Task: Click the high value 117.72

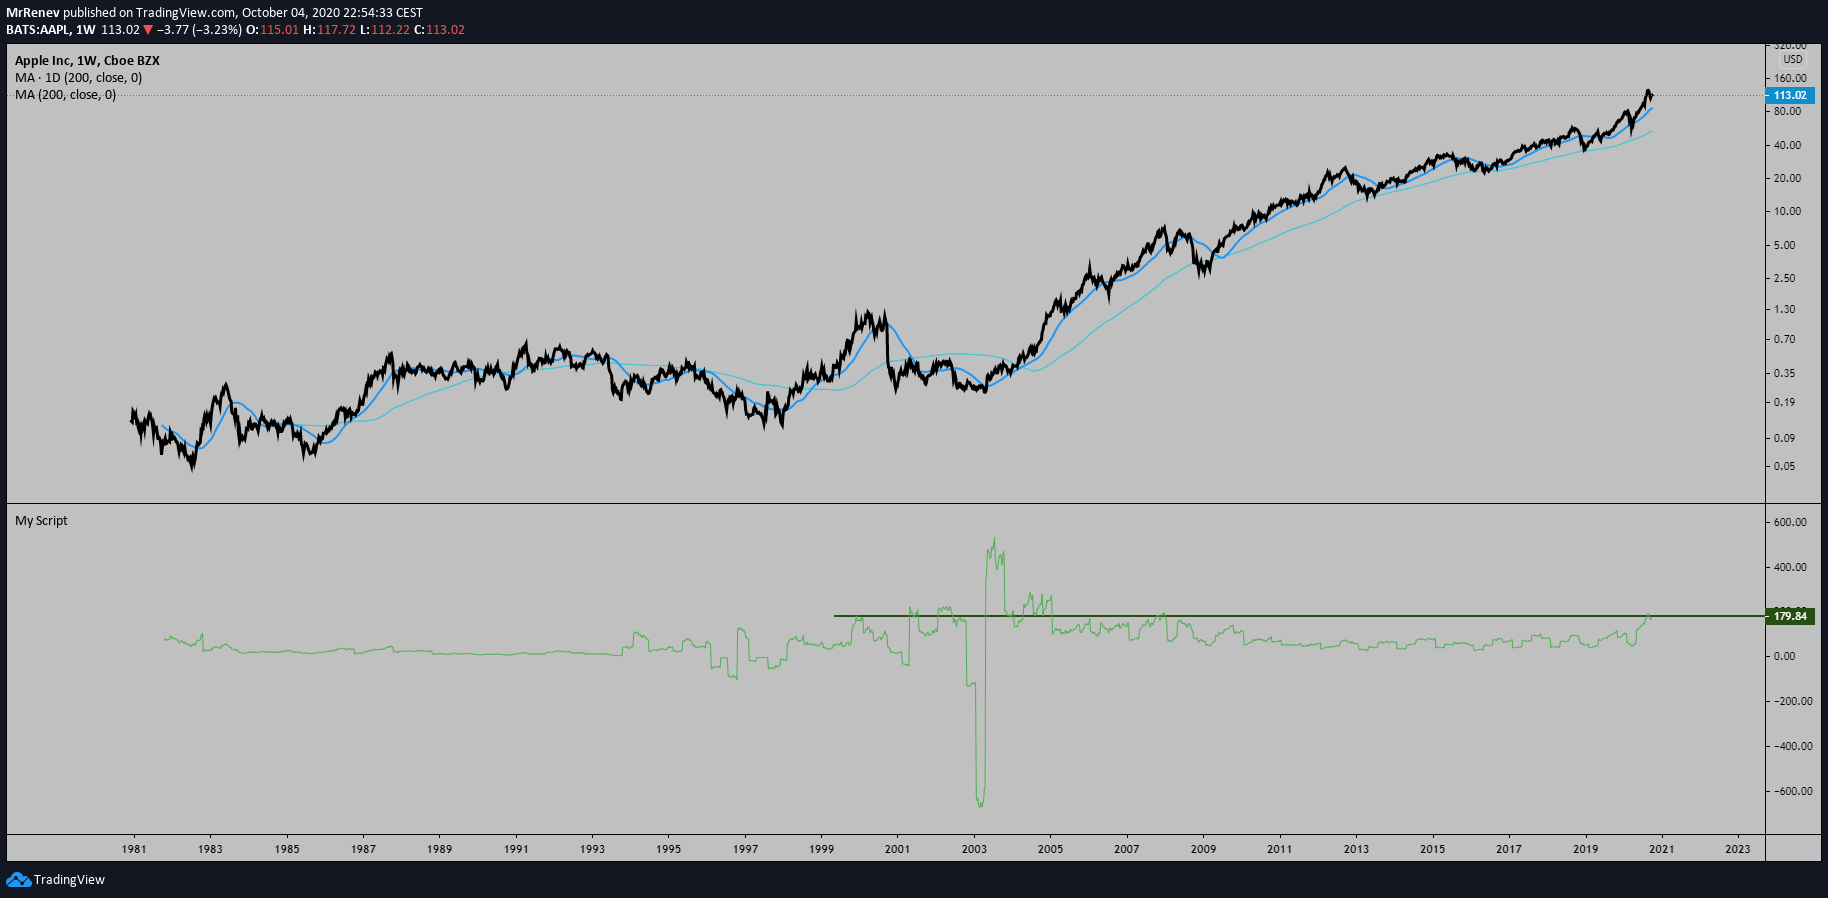Action: point(337,30)
